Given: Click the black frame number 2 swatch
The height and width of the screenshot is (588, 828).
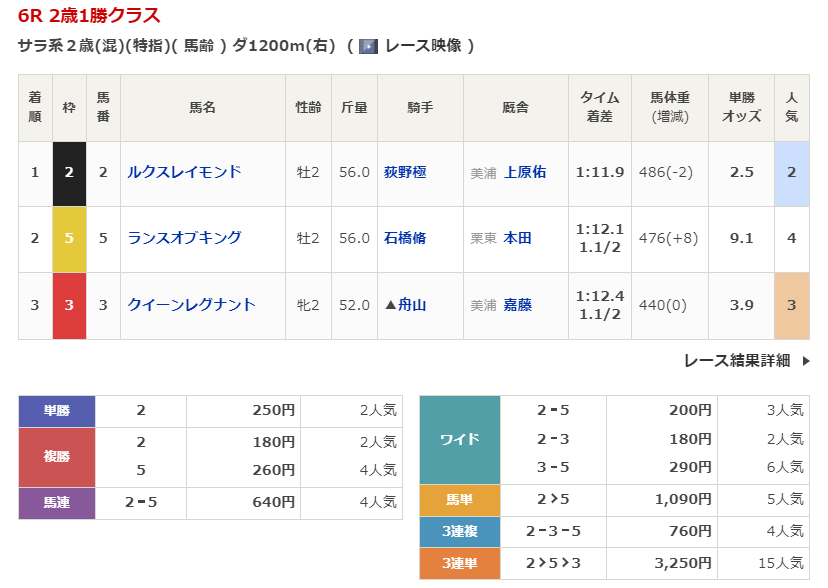Looking at the screenshot, I should (x=69, y=172).
